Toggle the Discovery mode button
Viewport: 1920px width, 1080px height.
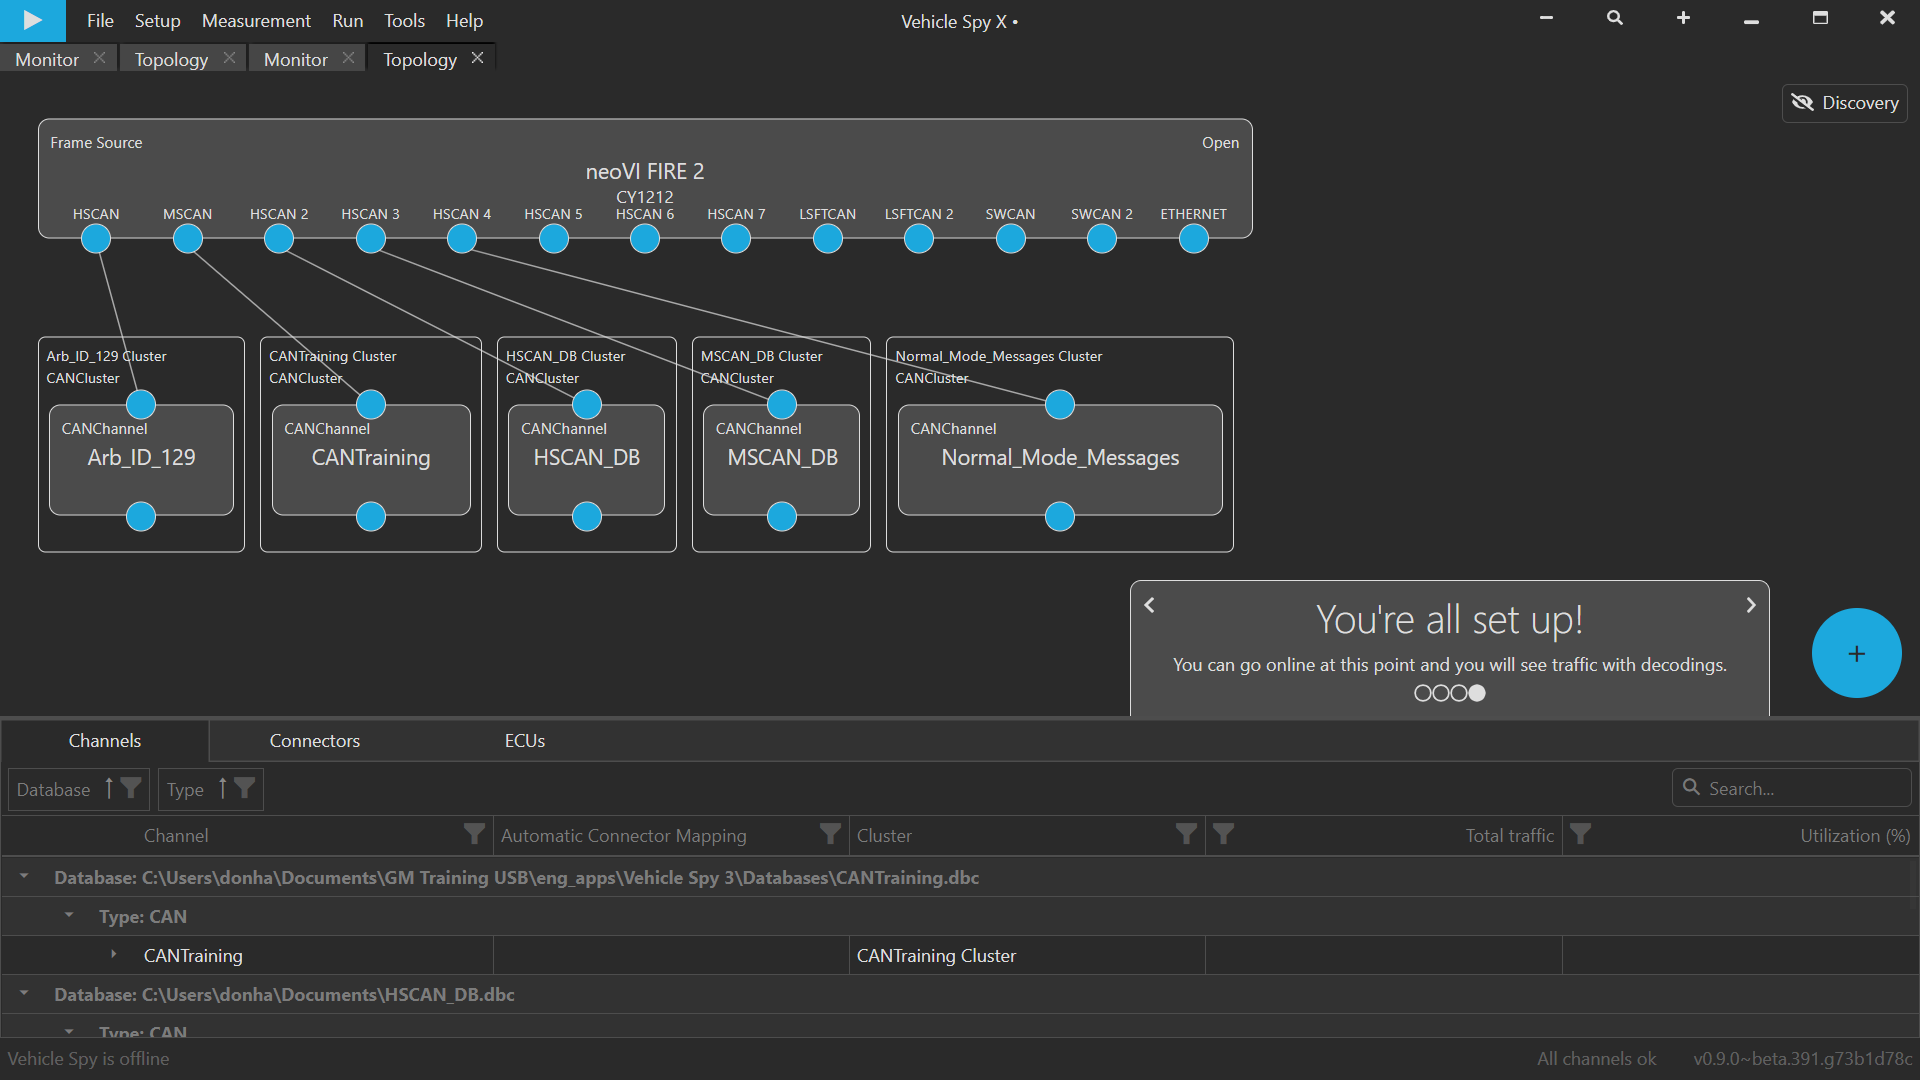point(1845,103)
